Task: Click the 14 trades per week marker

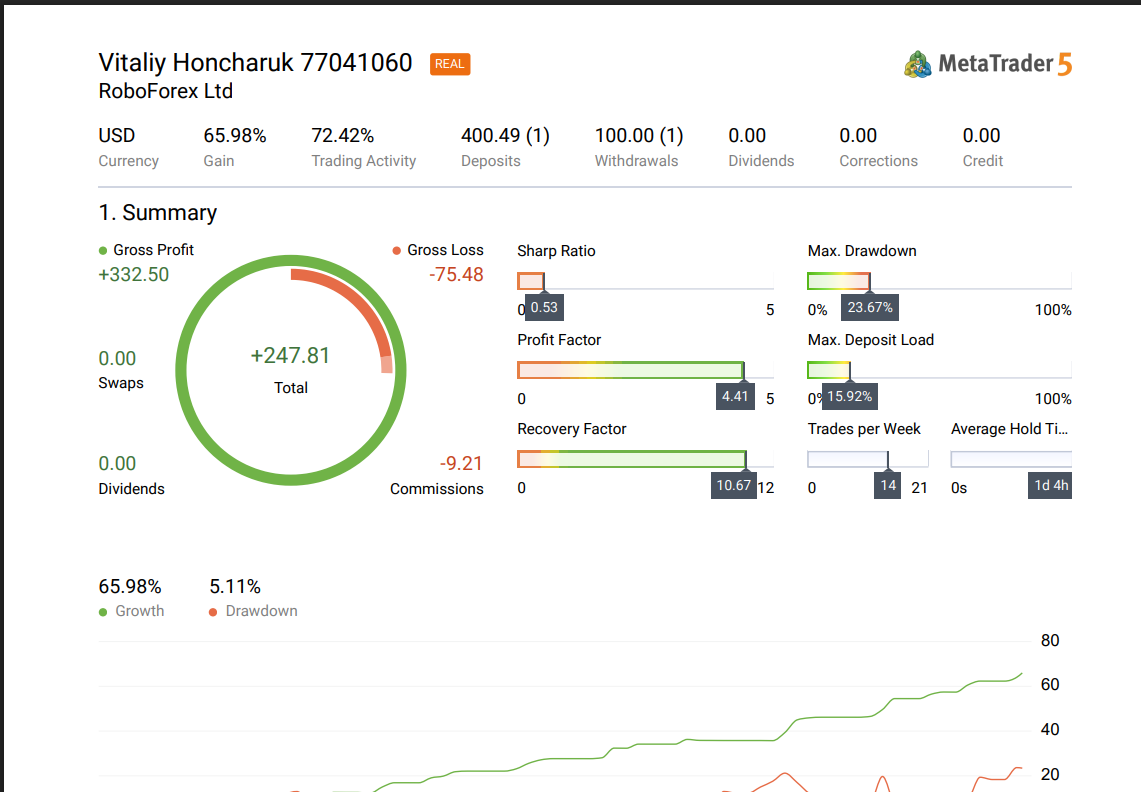Action: [888, 486]
